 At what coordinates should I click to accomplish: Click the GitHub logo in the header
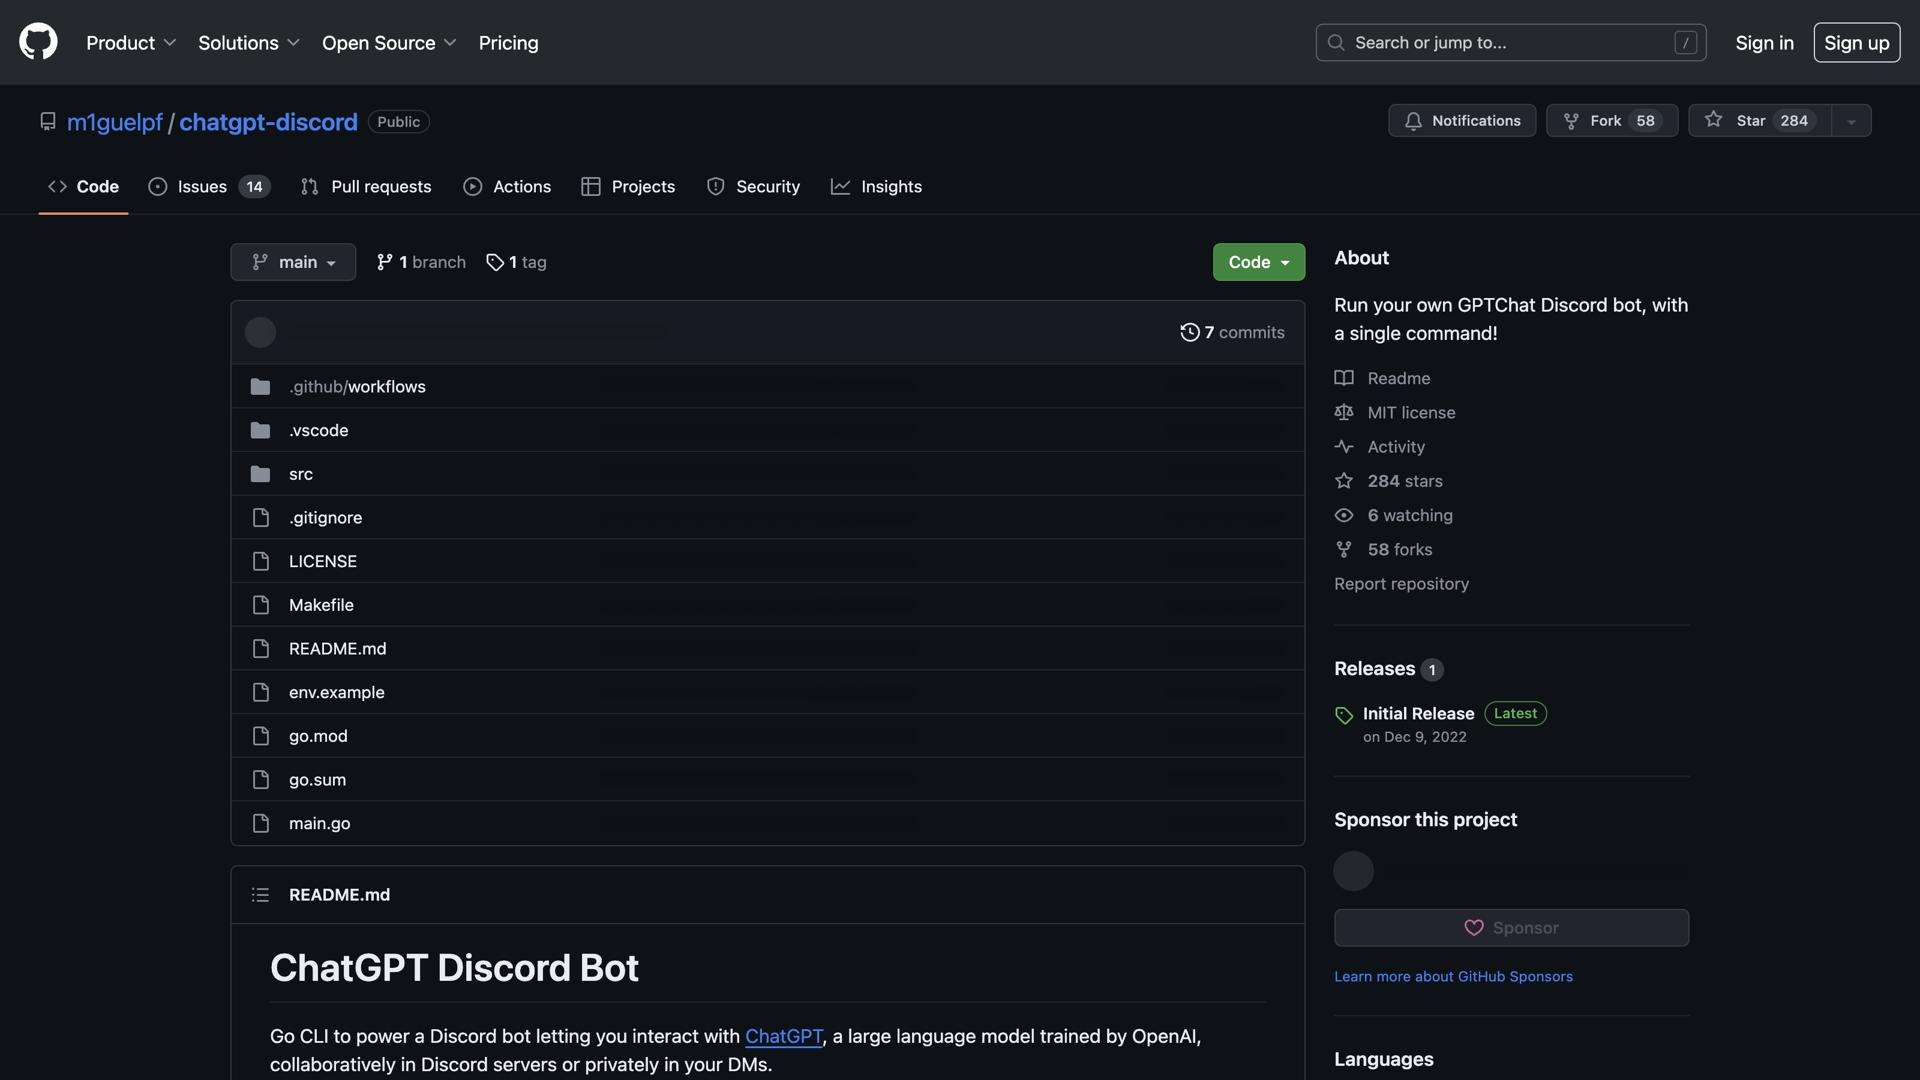37,41
